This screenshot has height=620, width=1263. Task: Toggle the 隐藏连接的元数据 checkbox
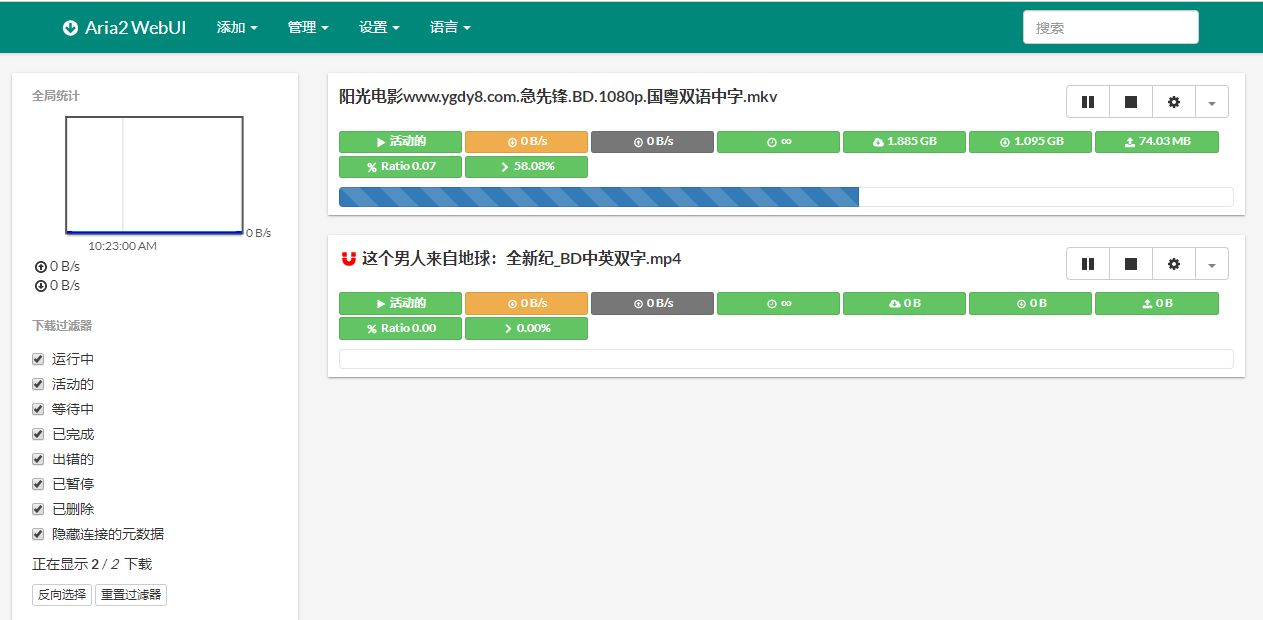point(38,534)
